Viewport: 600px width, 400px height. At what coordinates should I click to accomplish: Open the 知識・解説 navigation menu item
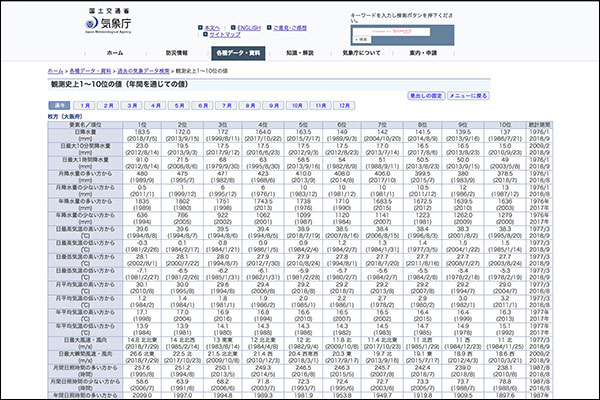pyautogui.click(x=300, y=52)
